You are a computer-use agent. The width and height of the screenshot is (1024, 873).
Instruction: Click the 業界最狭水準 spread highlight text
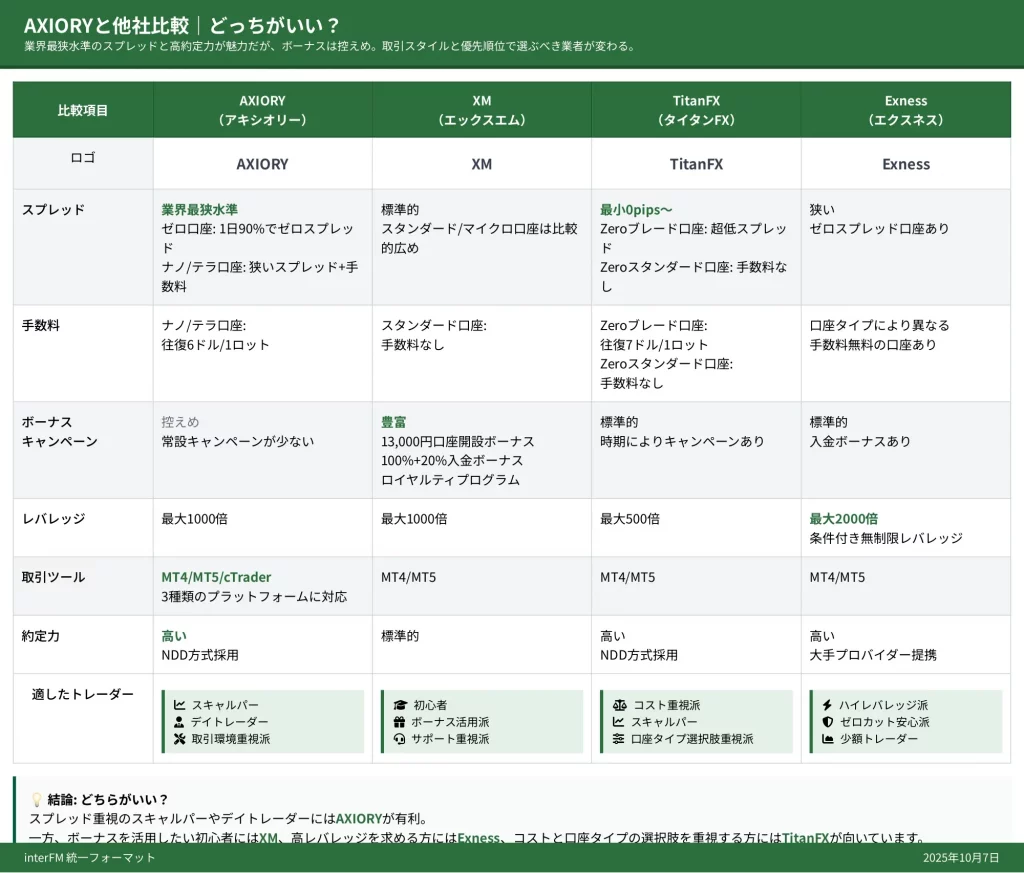199,210
